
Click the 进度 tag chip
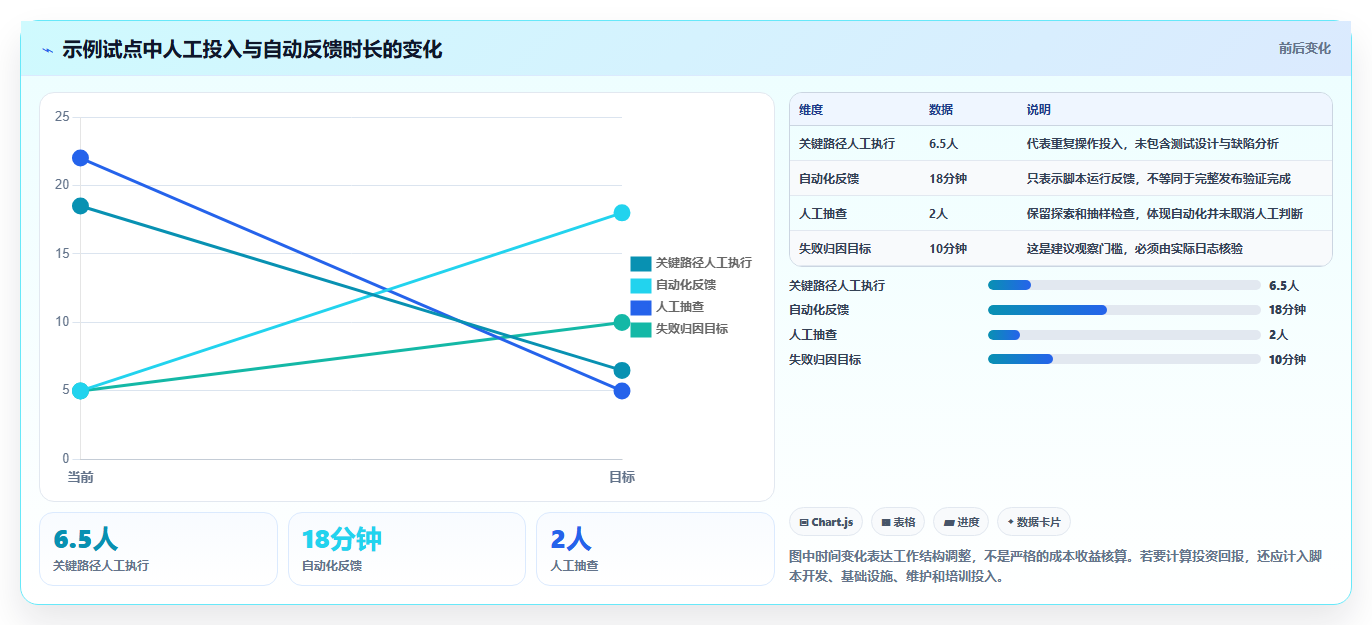click(961, 522)
